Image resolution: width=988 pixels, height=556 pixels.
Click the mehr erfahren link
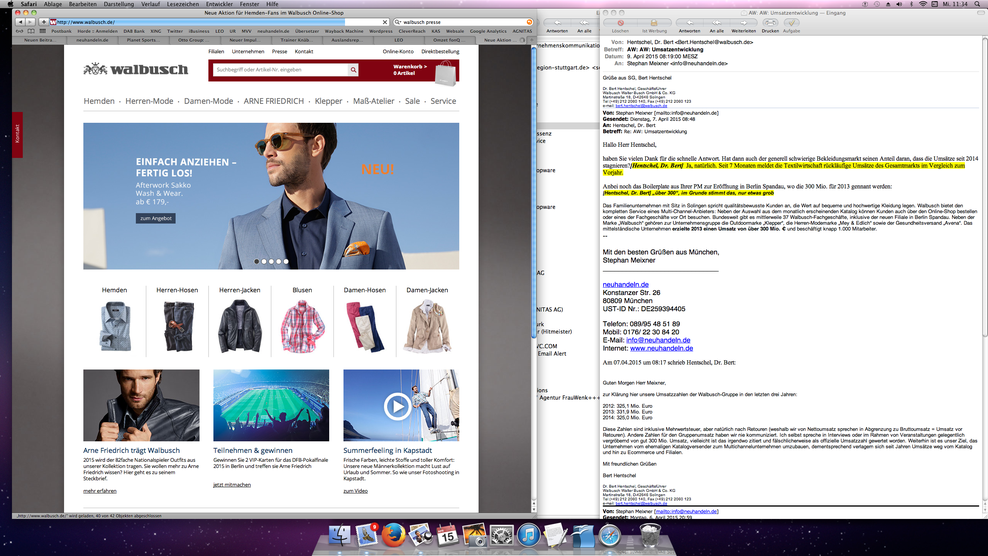(100, 491)
